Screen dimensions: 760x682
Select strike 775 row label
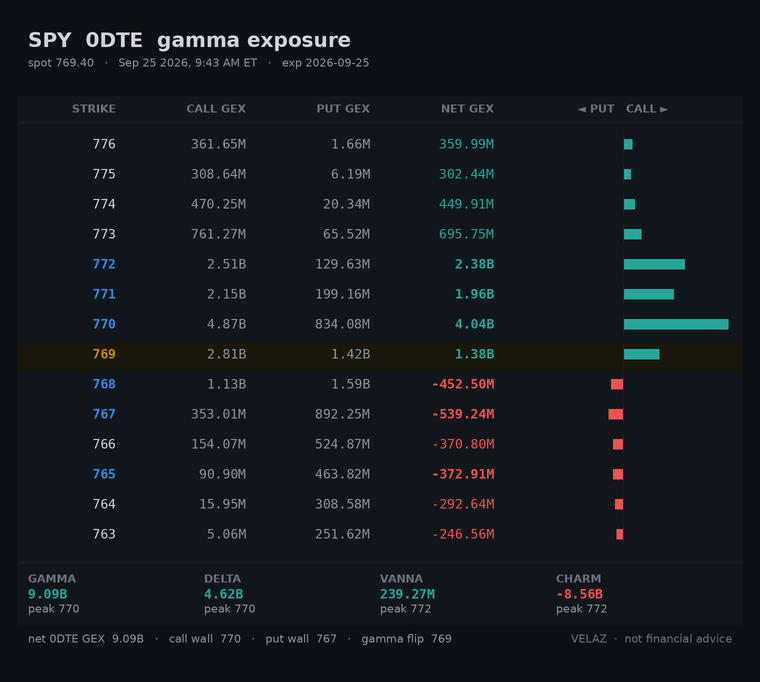(104, 174)
